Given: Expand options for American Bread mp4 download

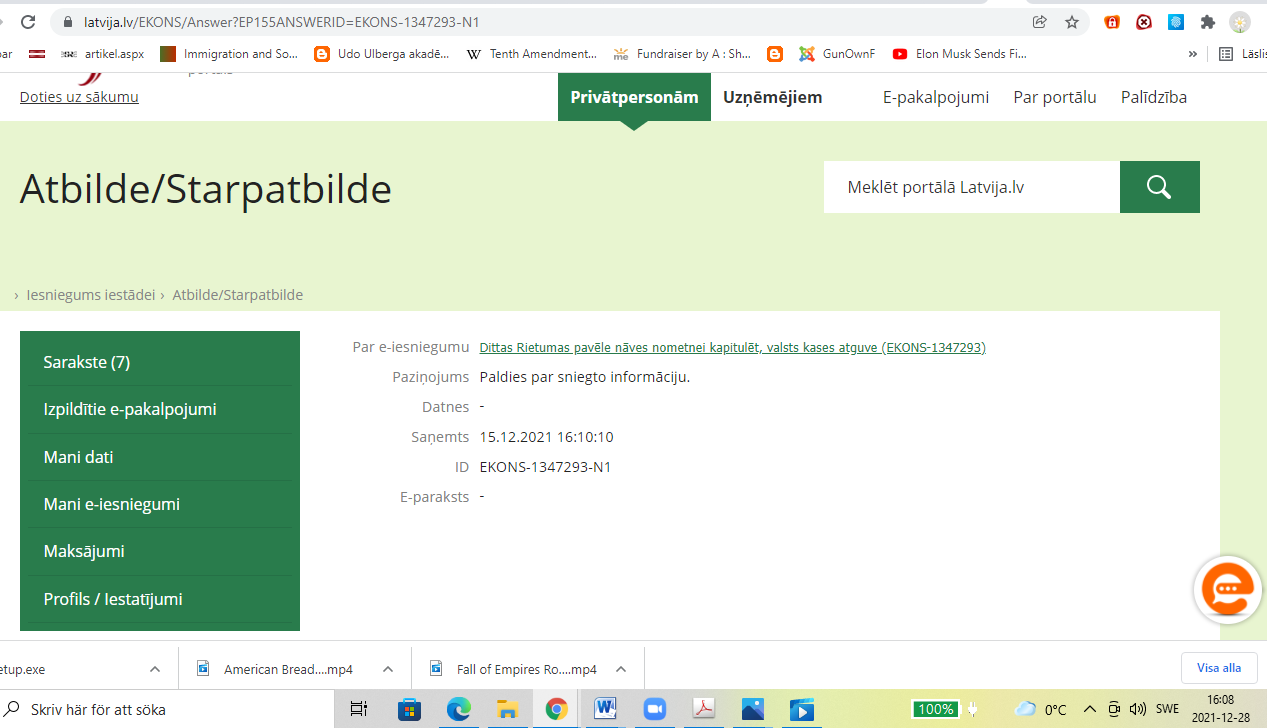Looking at the screenshot, I should click(x=388, y=669).
